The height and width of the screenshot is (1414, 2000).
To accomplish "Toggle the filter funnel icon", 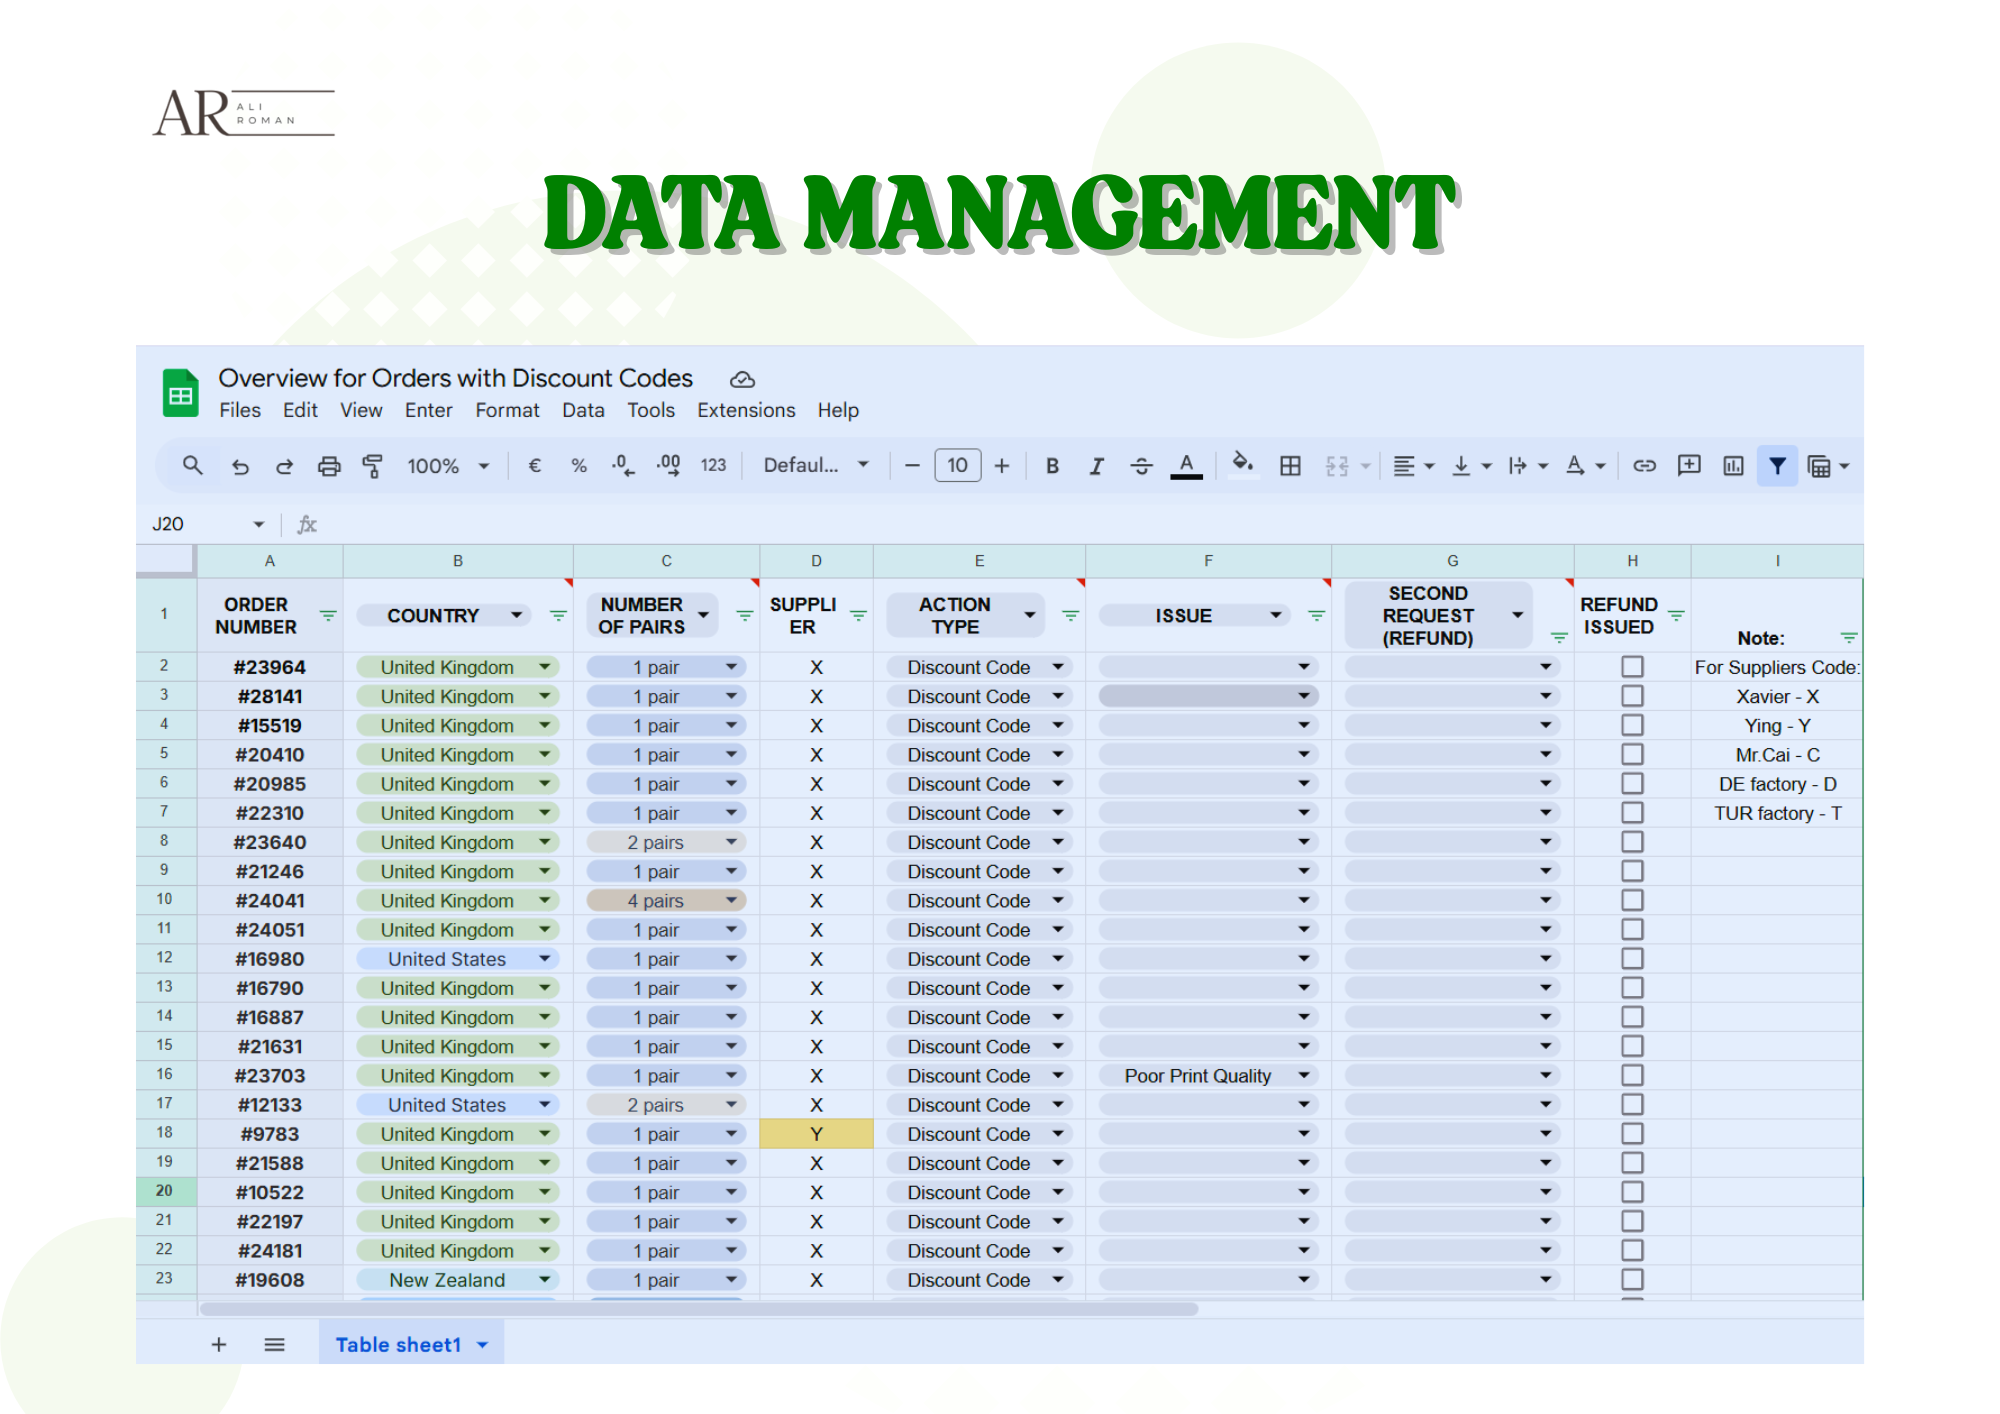I will pyautogui.click(x=1777, y=466).
